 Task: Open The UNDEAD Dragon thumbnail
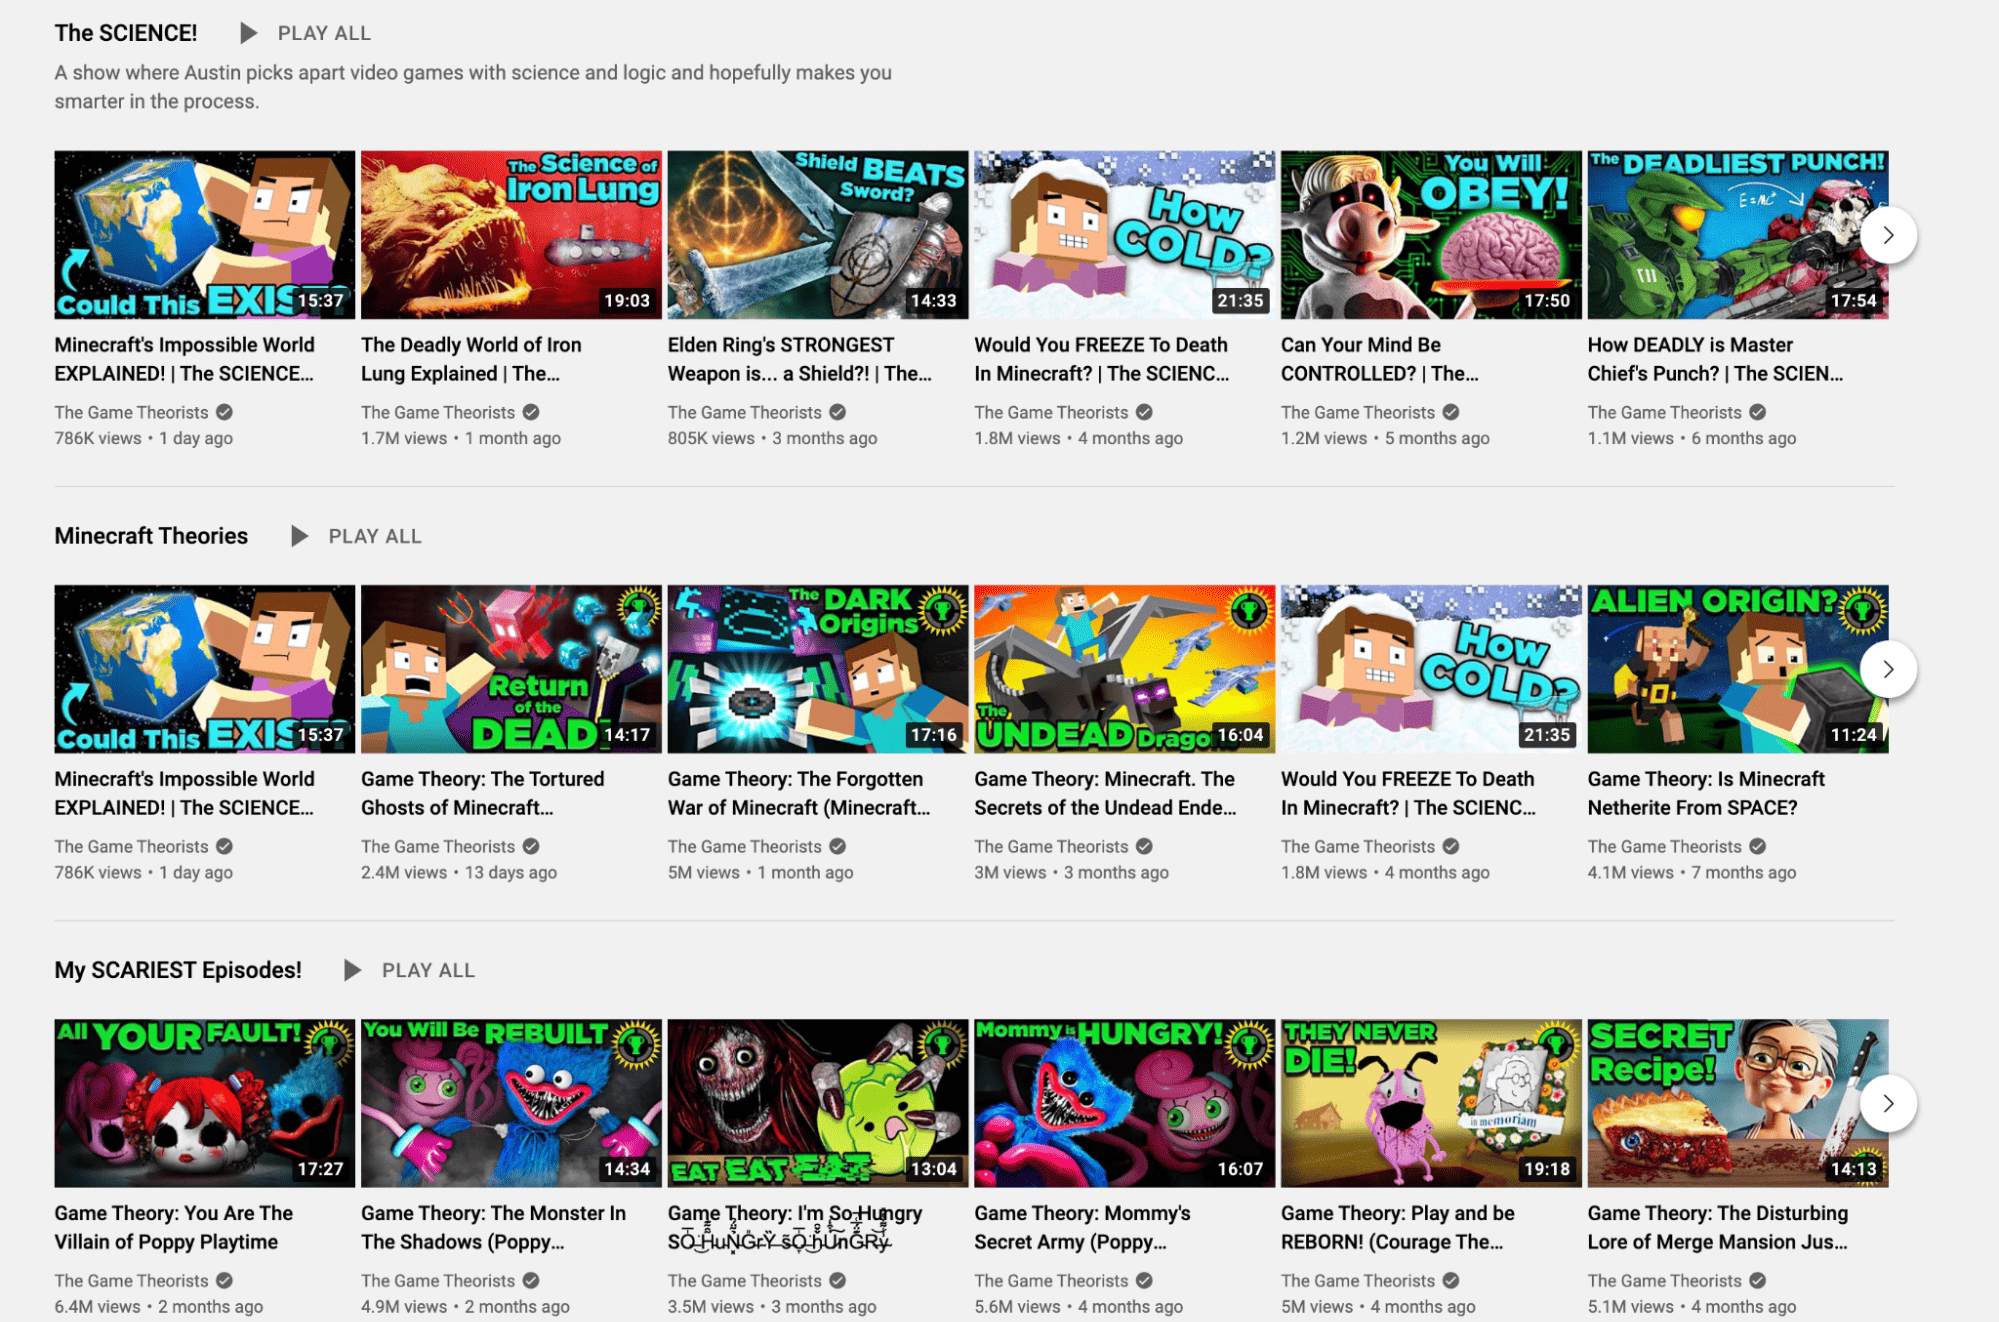(1125, 669)
